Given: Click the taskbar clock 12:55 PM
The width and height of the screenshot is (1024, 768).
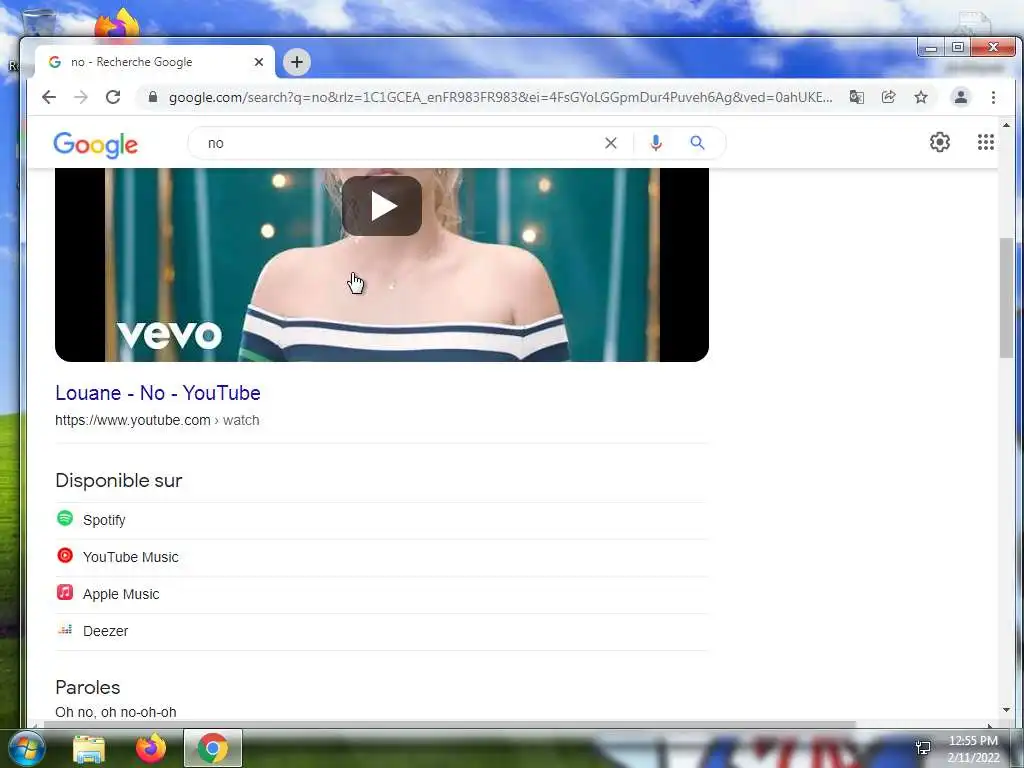Looking at the screenshot, I should (974, 741).
